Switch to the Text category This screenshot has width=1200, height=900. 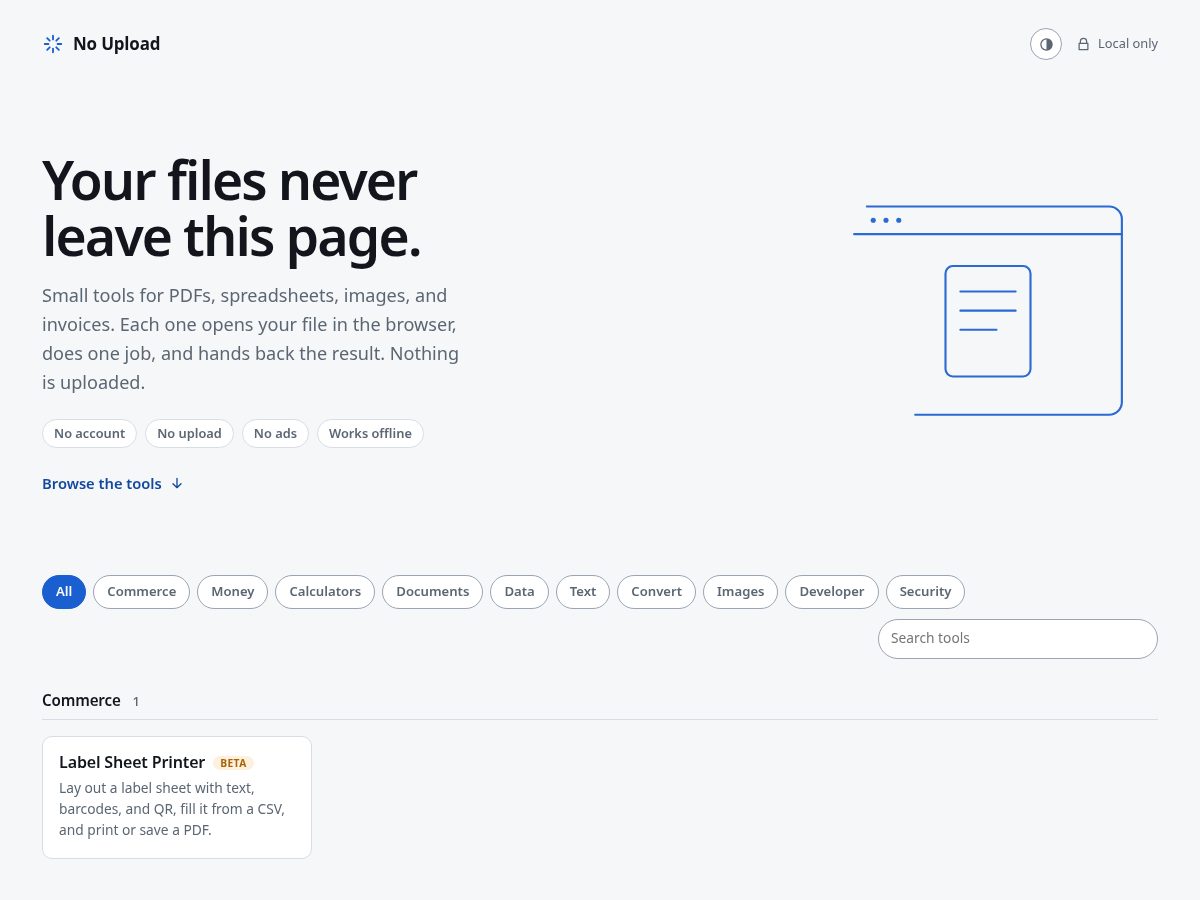583,592
